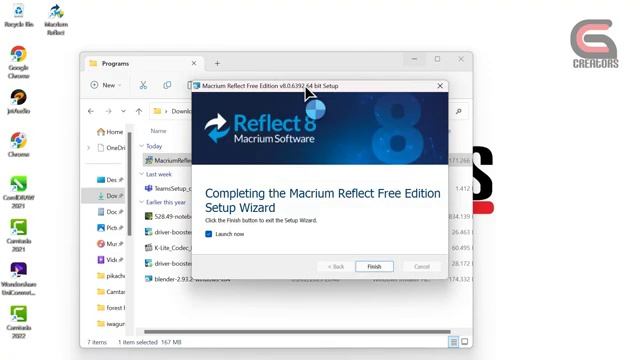Go up one folder in File Explorer
The height and width of the screenshot is (360, 640).
[139, 111]
